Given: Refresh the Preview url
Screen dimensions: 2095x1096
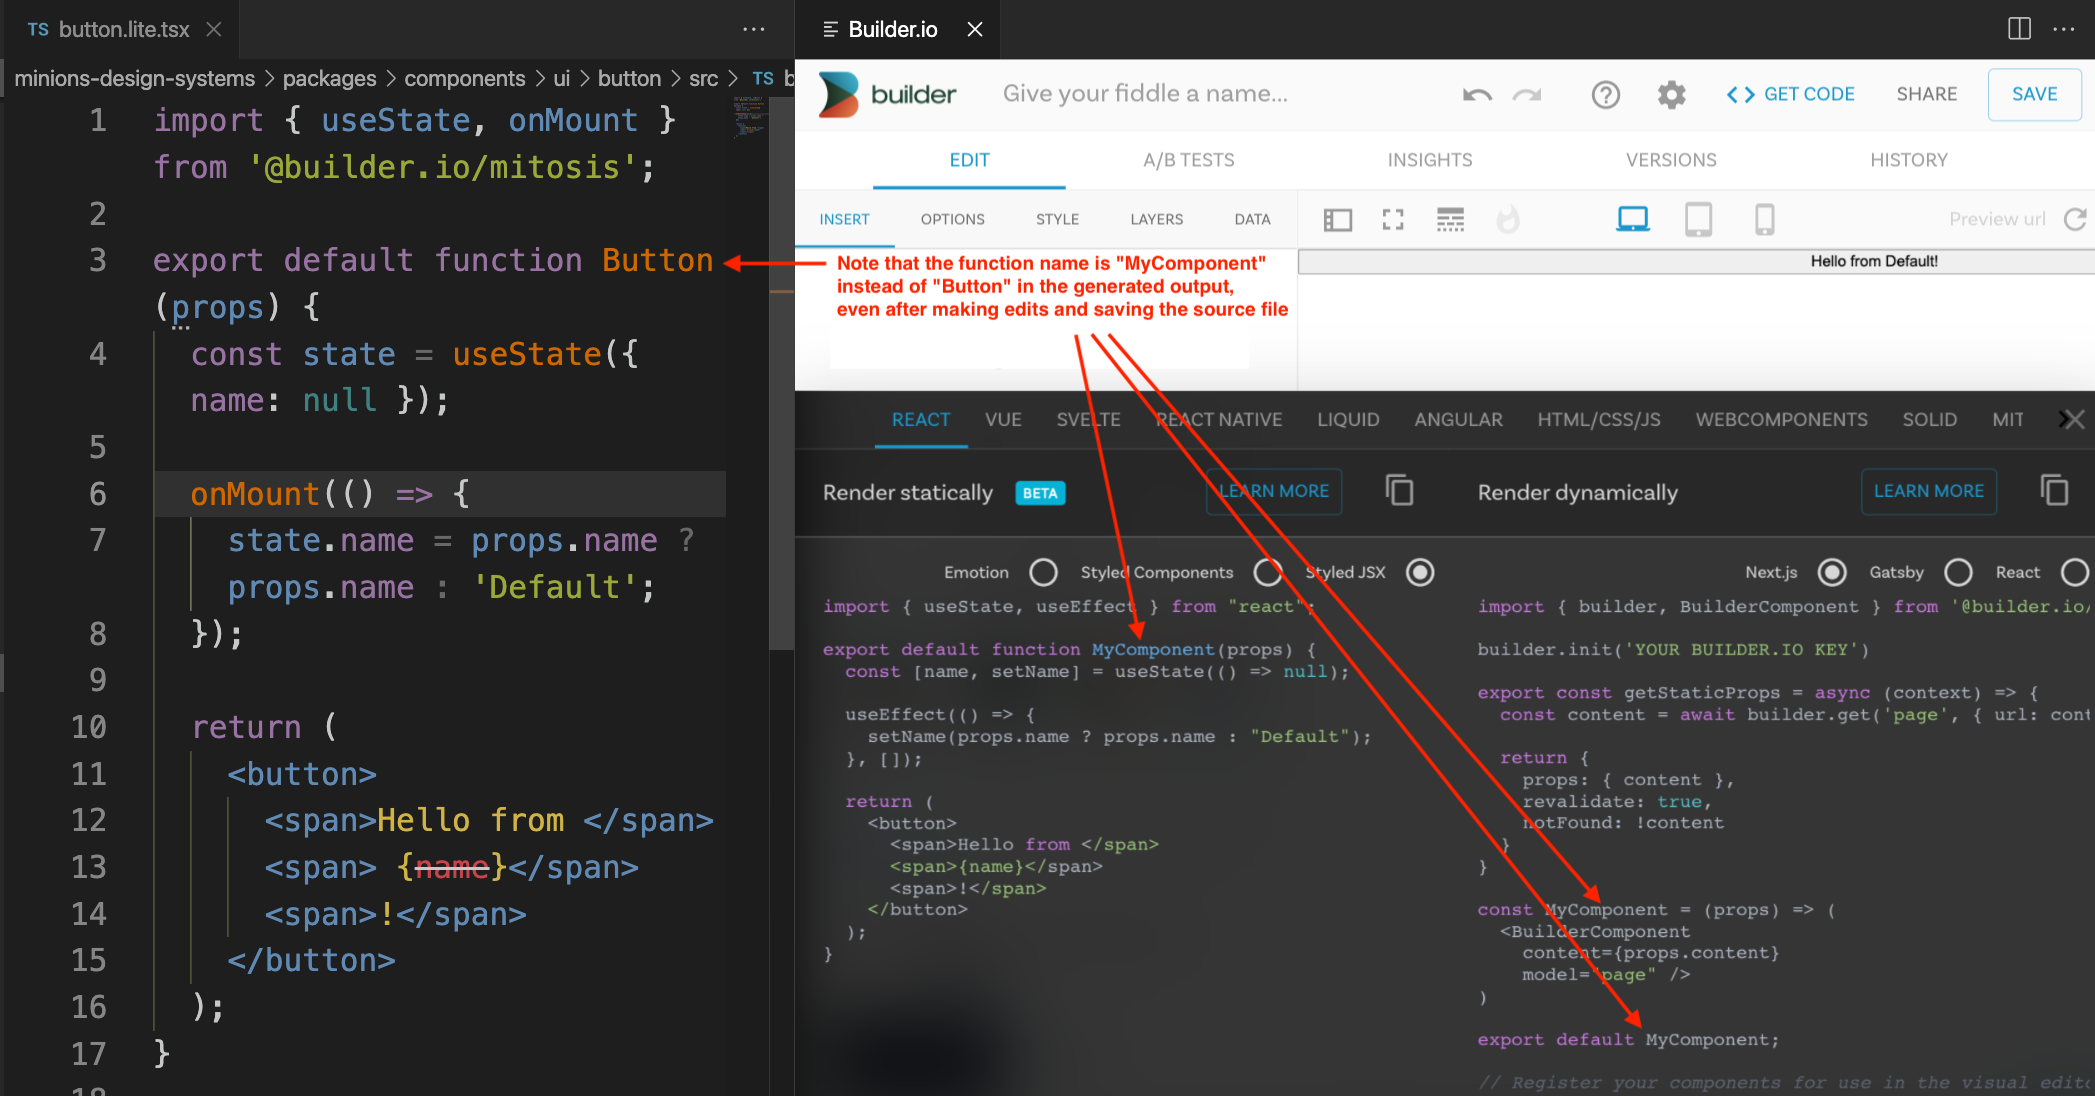Looking at the screenshot, I should (x=2077, y=218).
